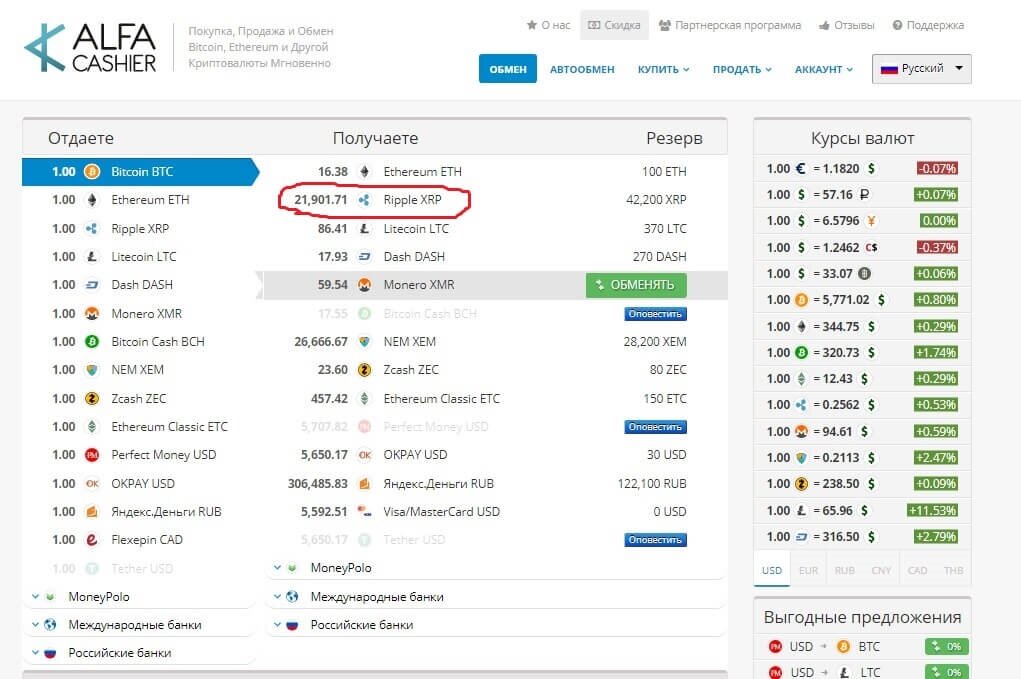Click the Litecoin icon in the Получаете list
The width and height of the screenshot is (1021, 679).
(x=365, y=229)
